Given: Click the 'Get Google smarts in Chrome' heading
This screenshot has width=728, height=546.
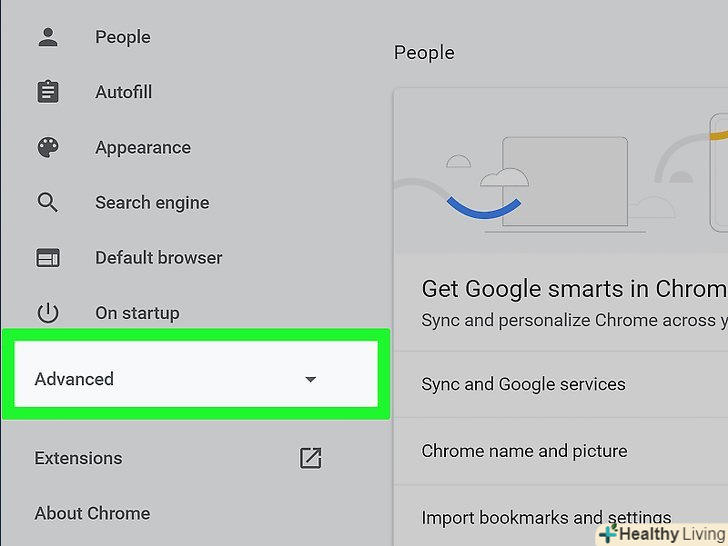Looking at the screenshot, I should [574, 289].
